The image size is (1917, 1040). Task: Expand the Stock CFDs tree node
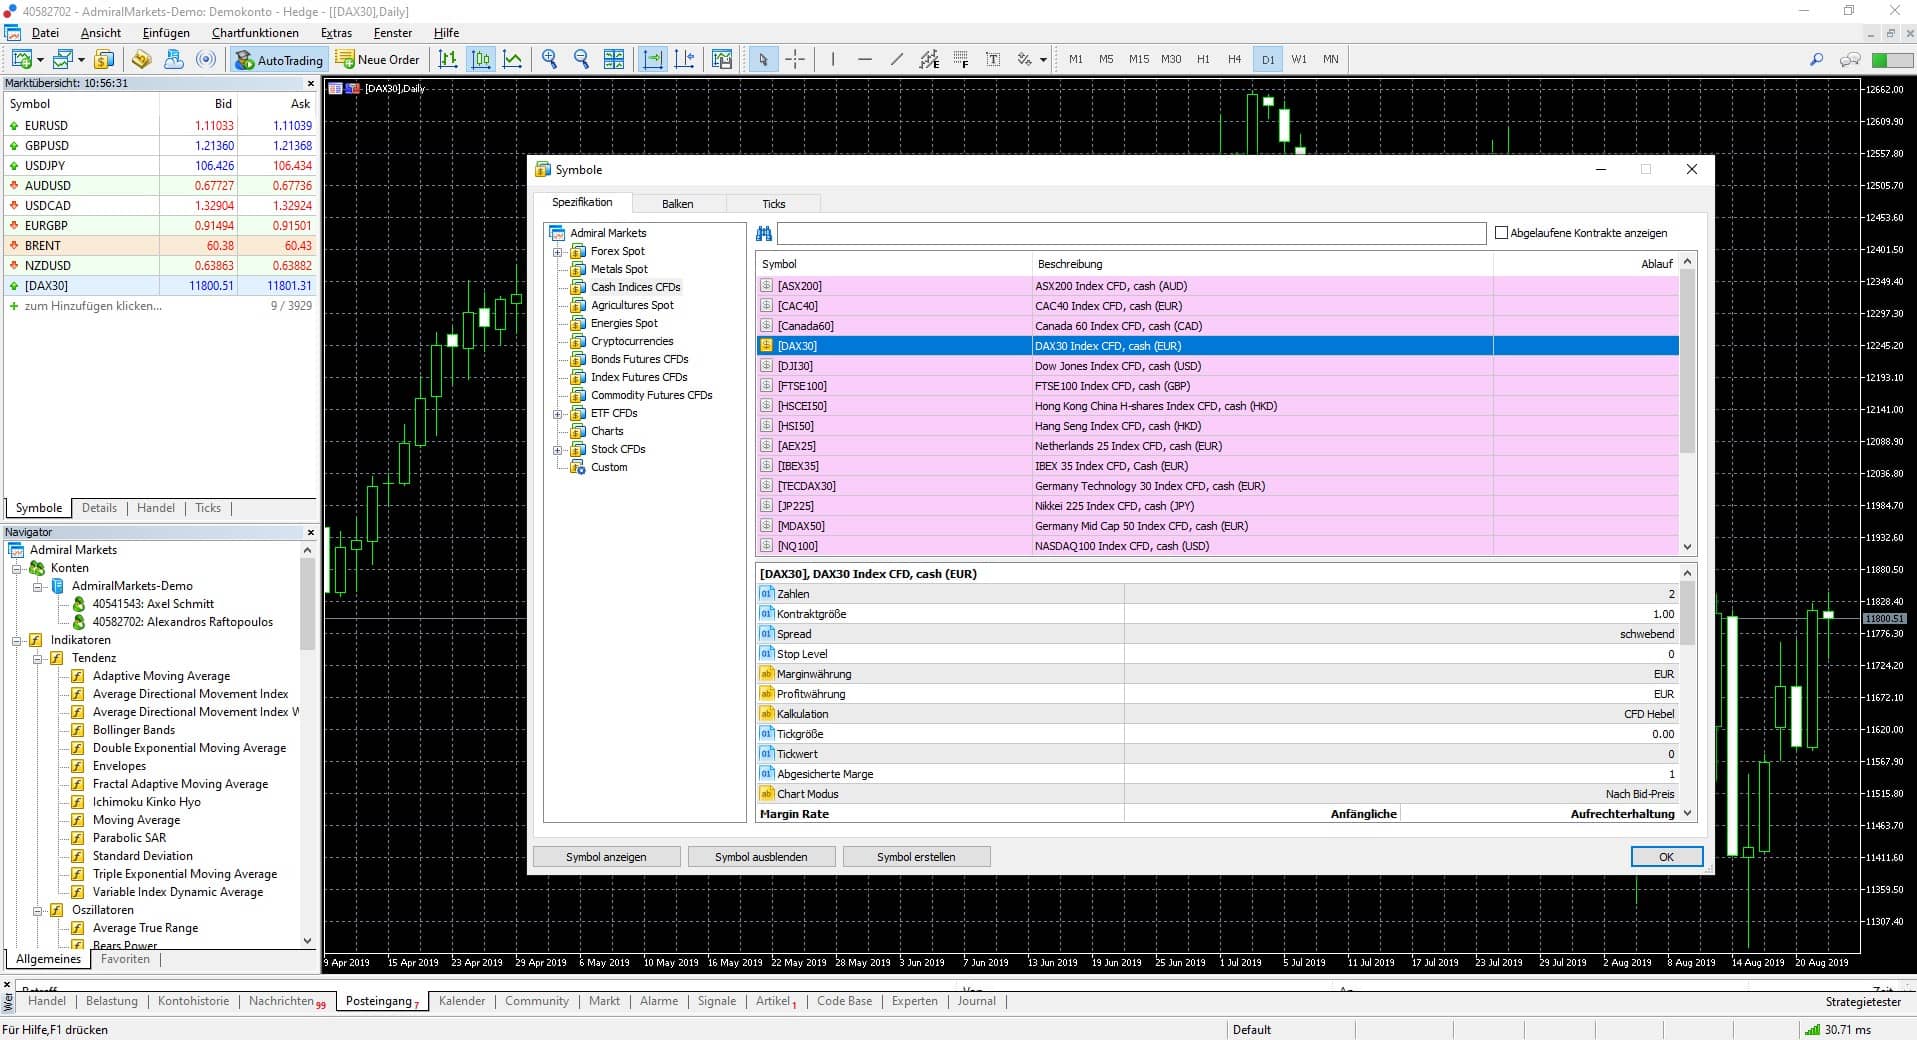click(x=556, y=450)
